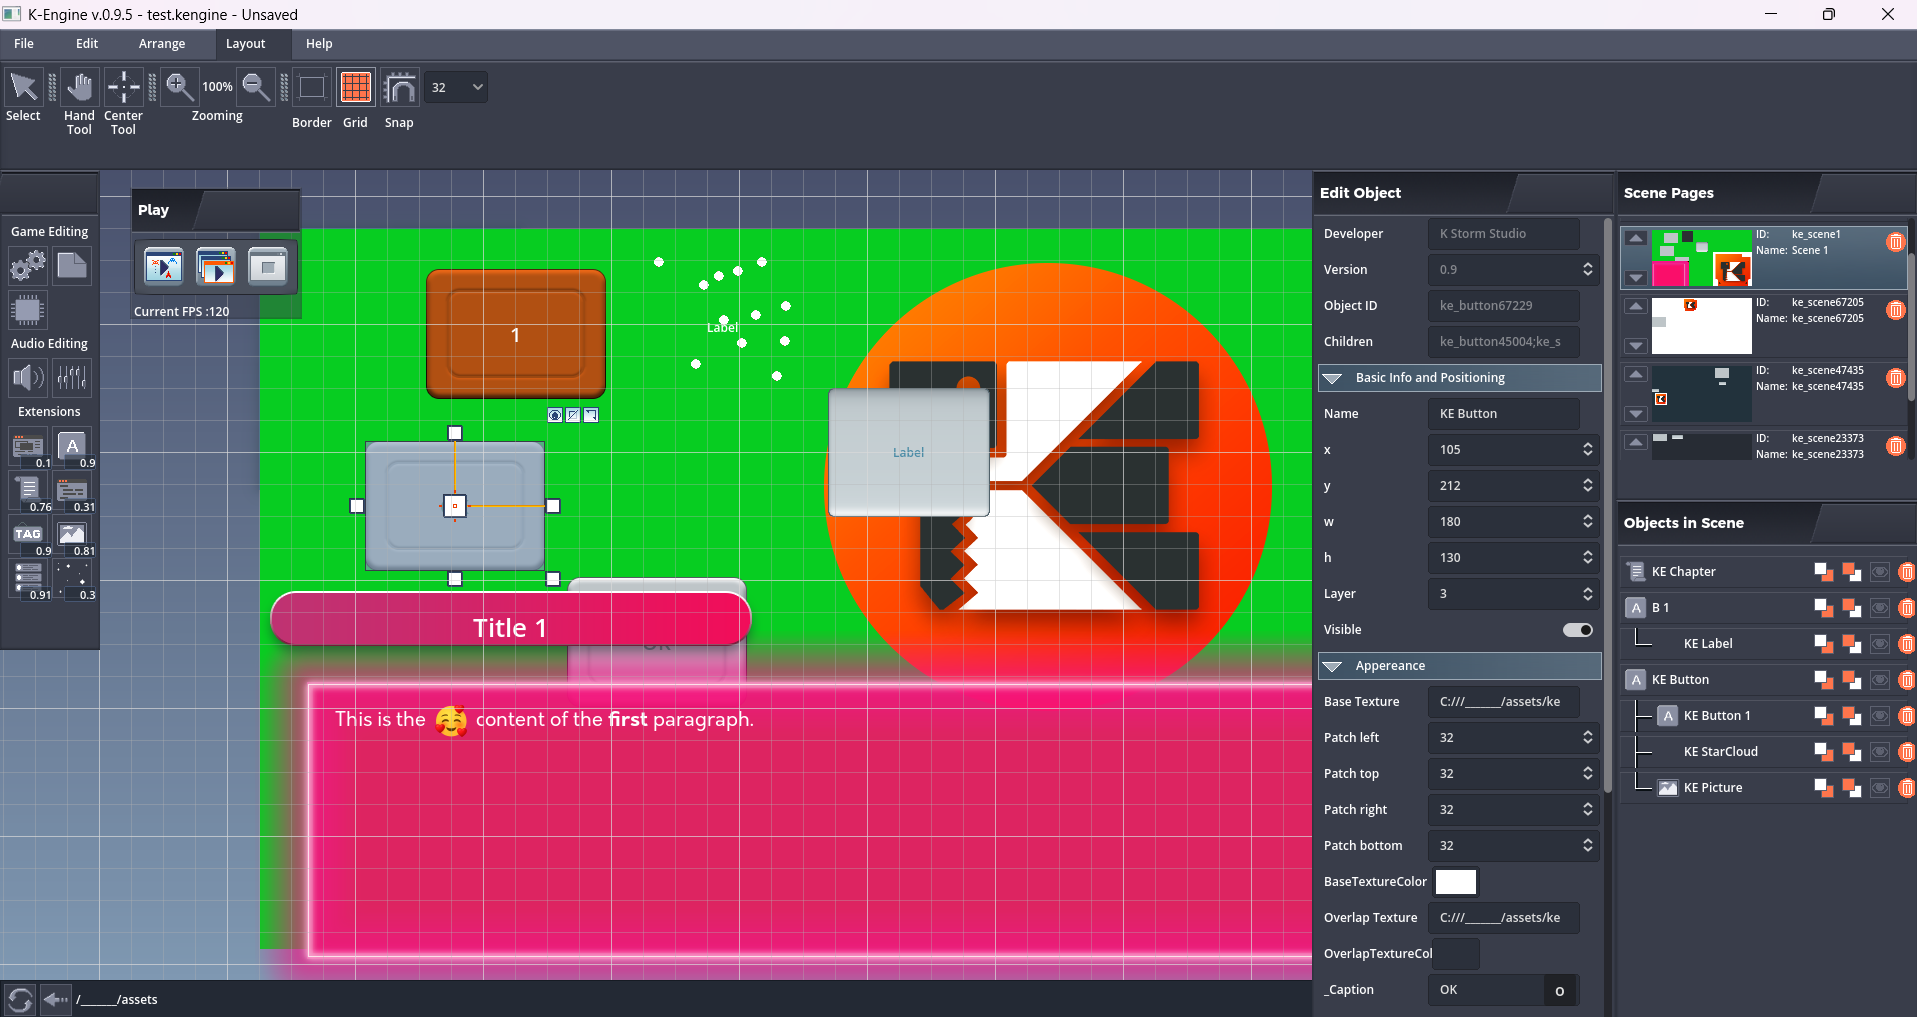The image size is (1917, 1017).
Task: Click the refresh icon in the assets bar
Action: pos(20,999)
